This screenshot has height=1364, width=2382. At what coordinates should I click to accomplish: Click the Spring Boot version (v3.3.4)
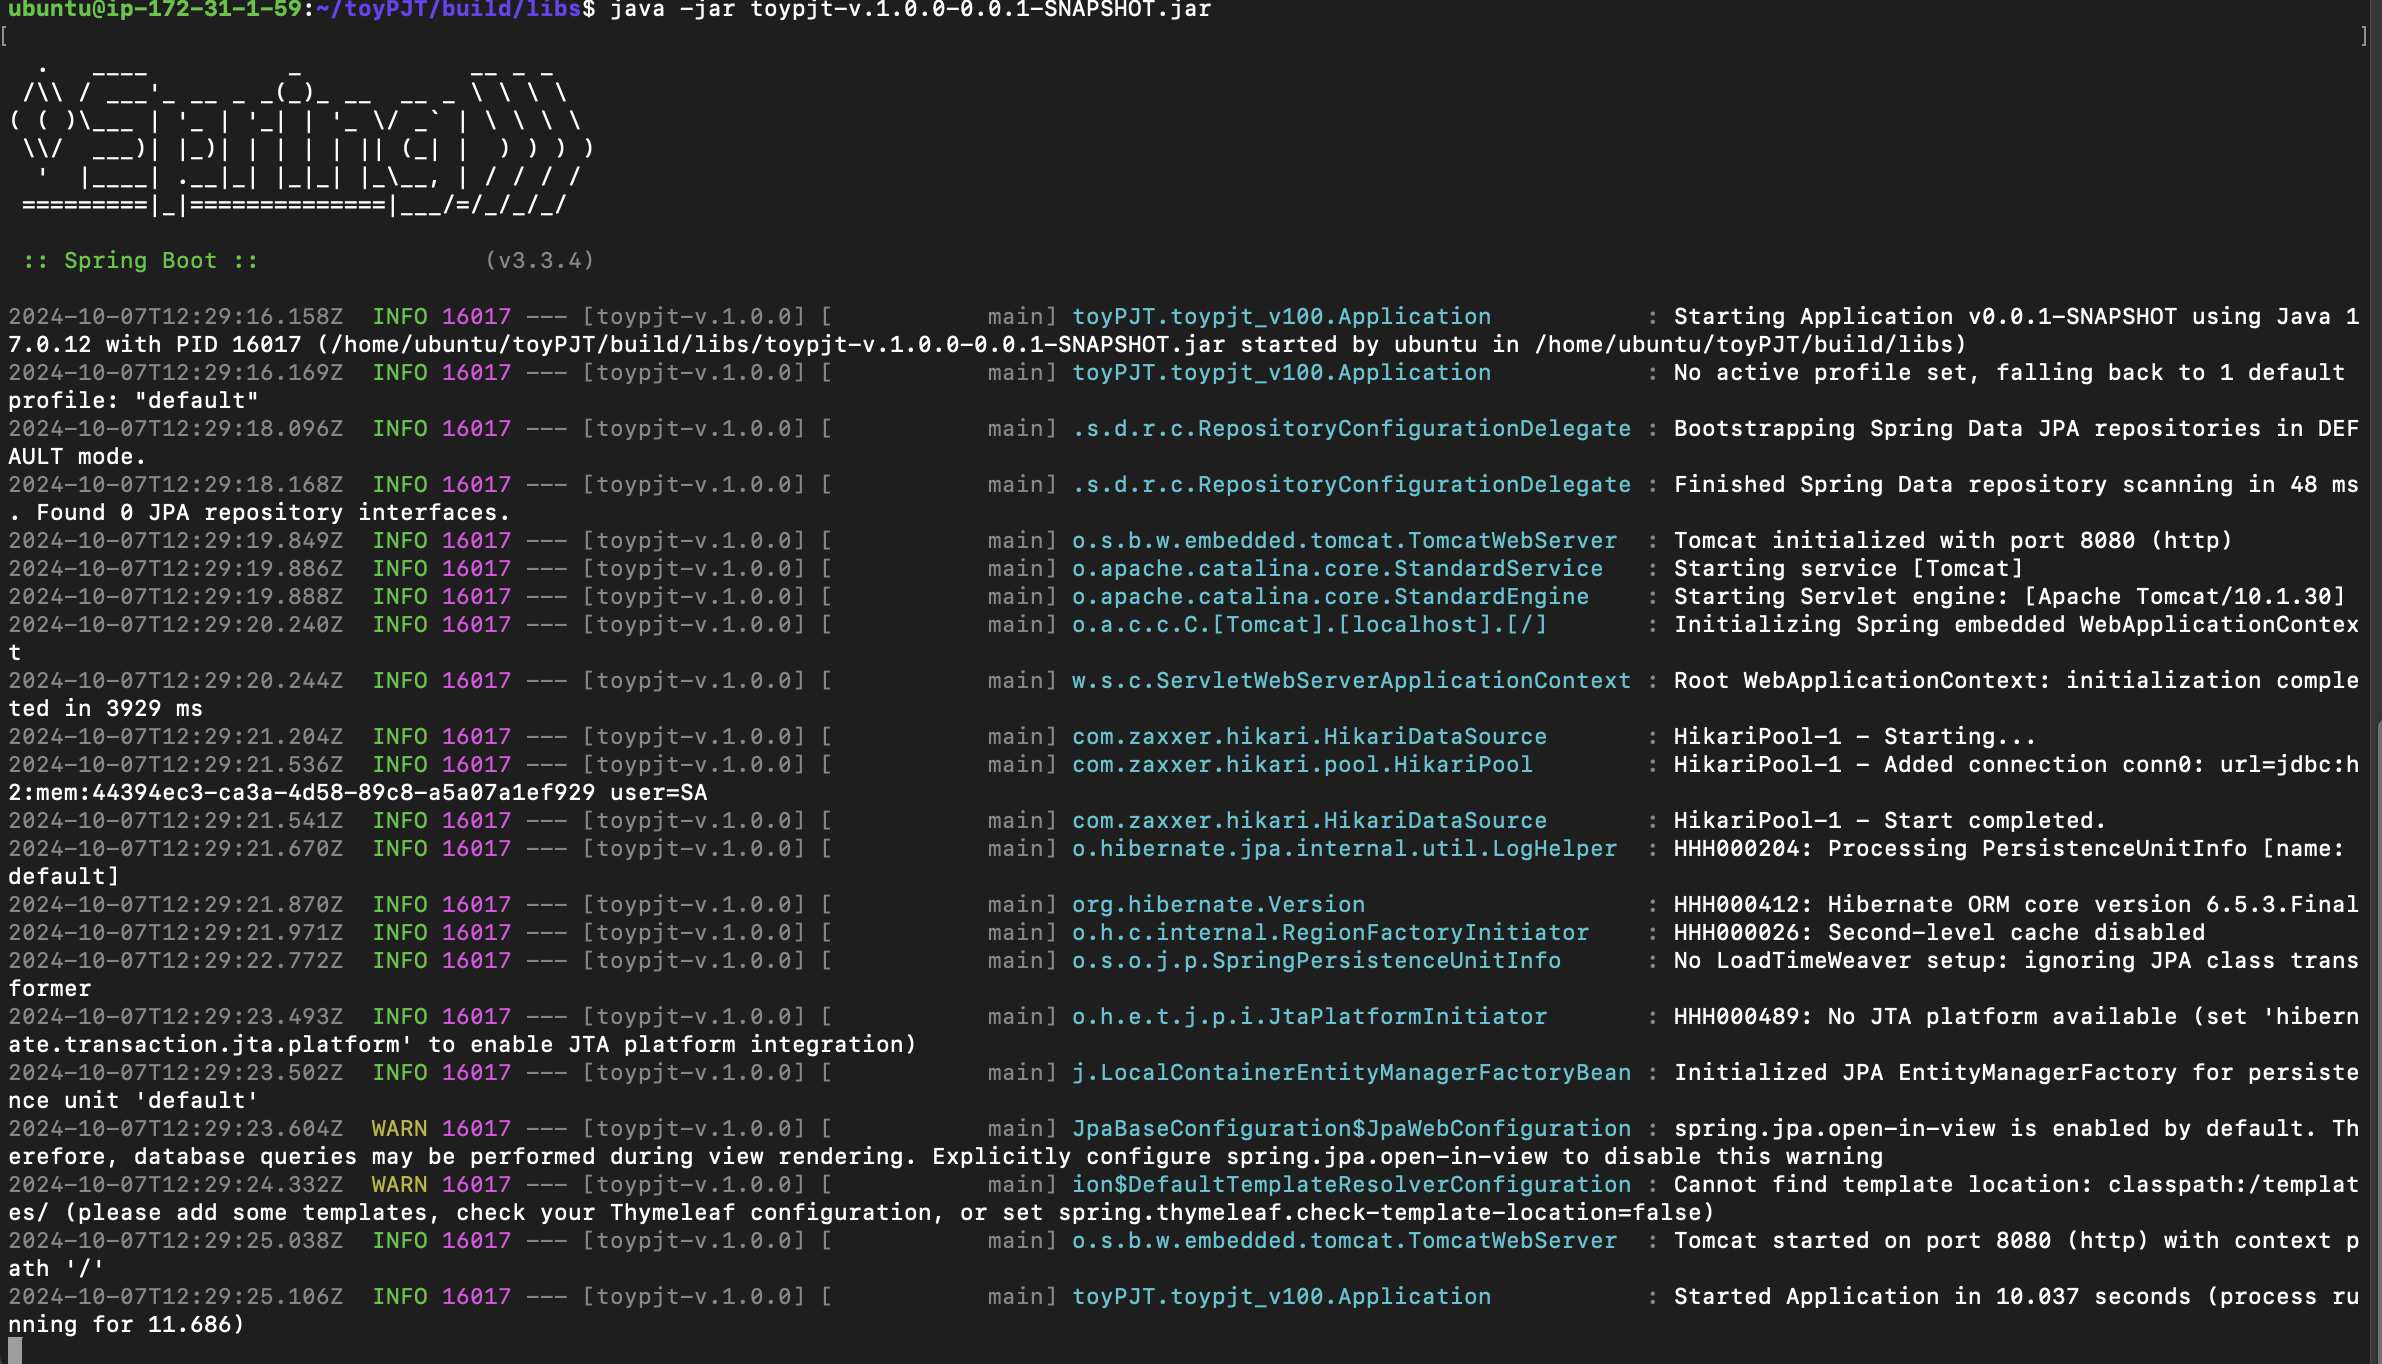540,261
